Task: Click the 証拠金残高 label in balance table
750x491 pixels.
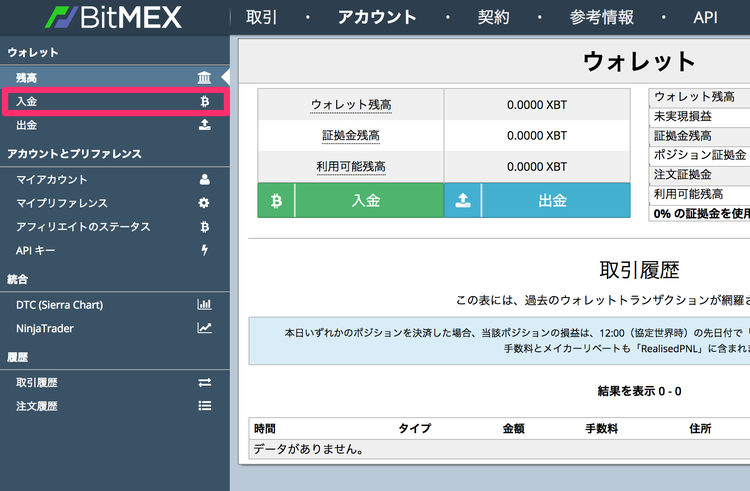Action: pyautogui.click(x=351, y=136)
